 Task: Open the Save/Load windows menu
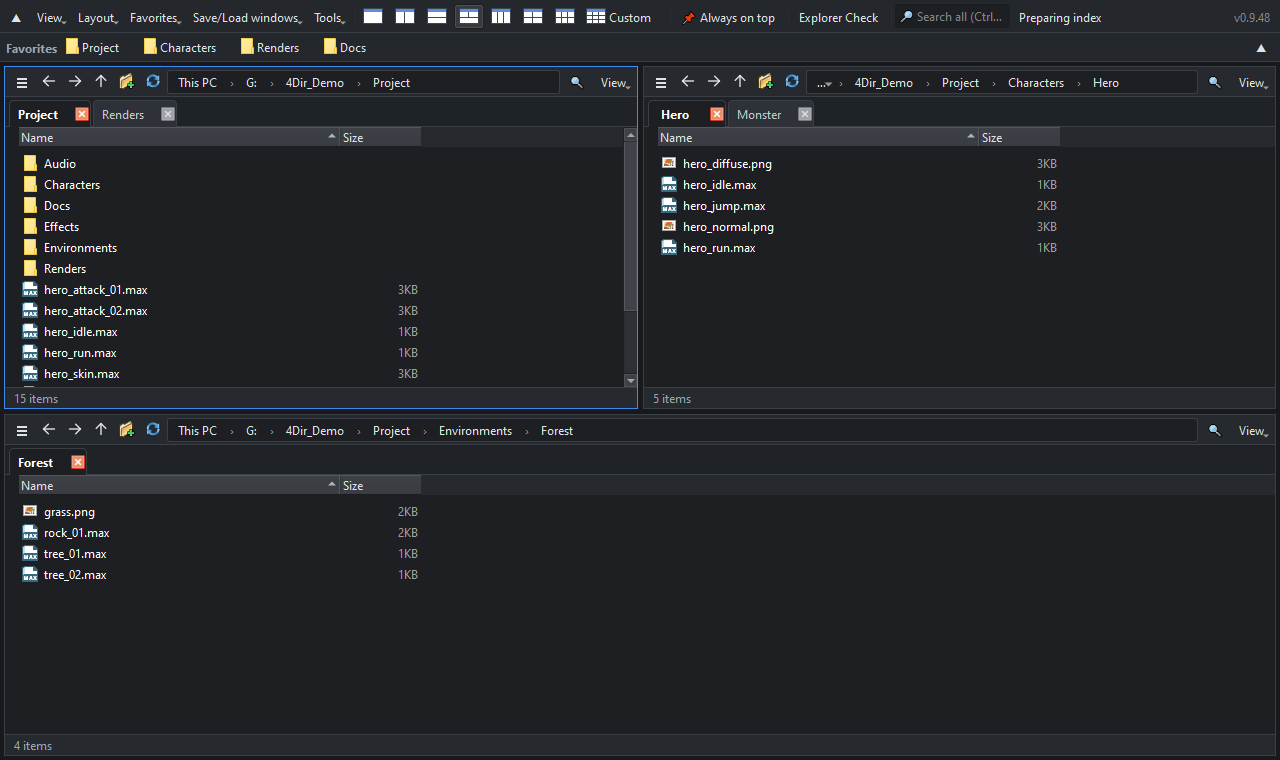point(248,18)
